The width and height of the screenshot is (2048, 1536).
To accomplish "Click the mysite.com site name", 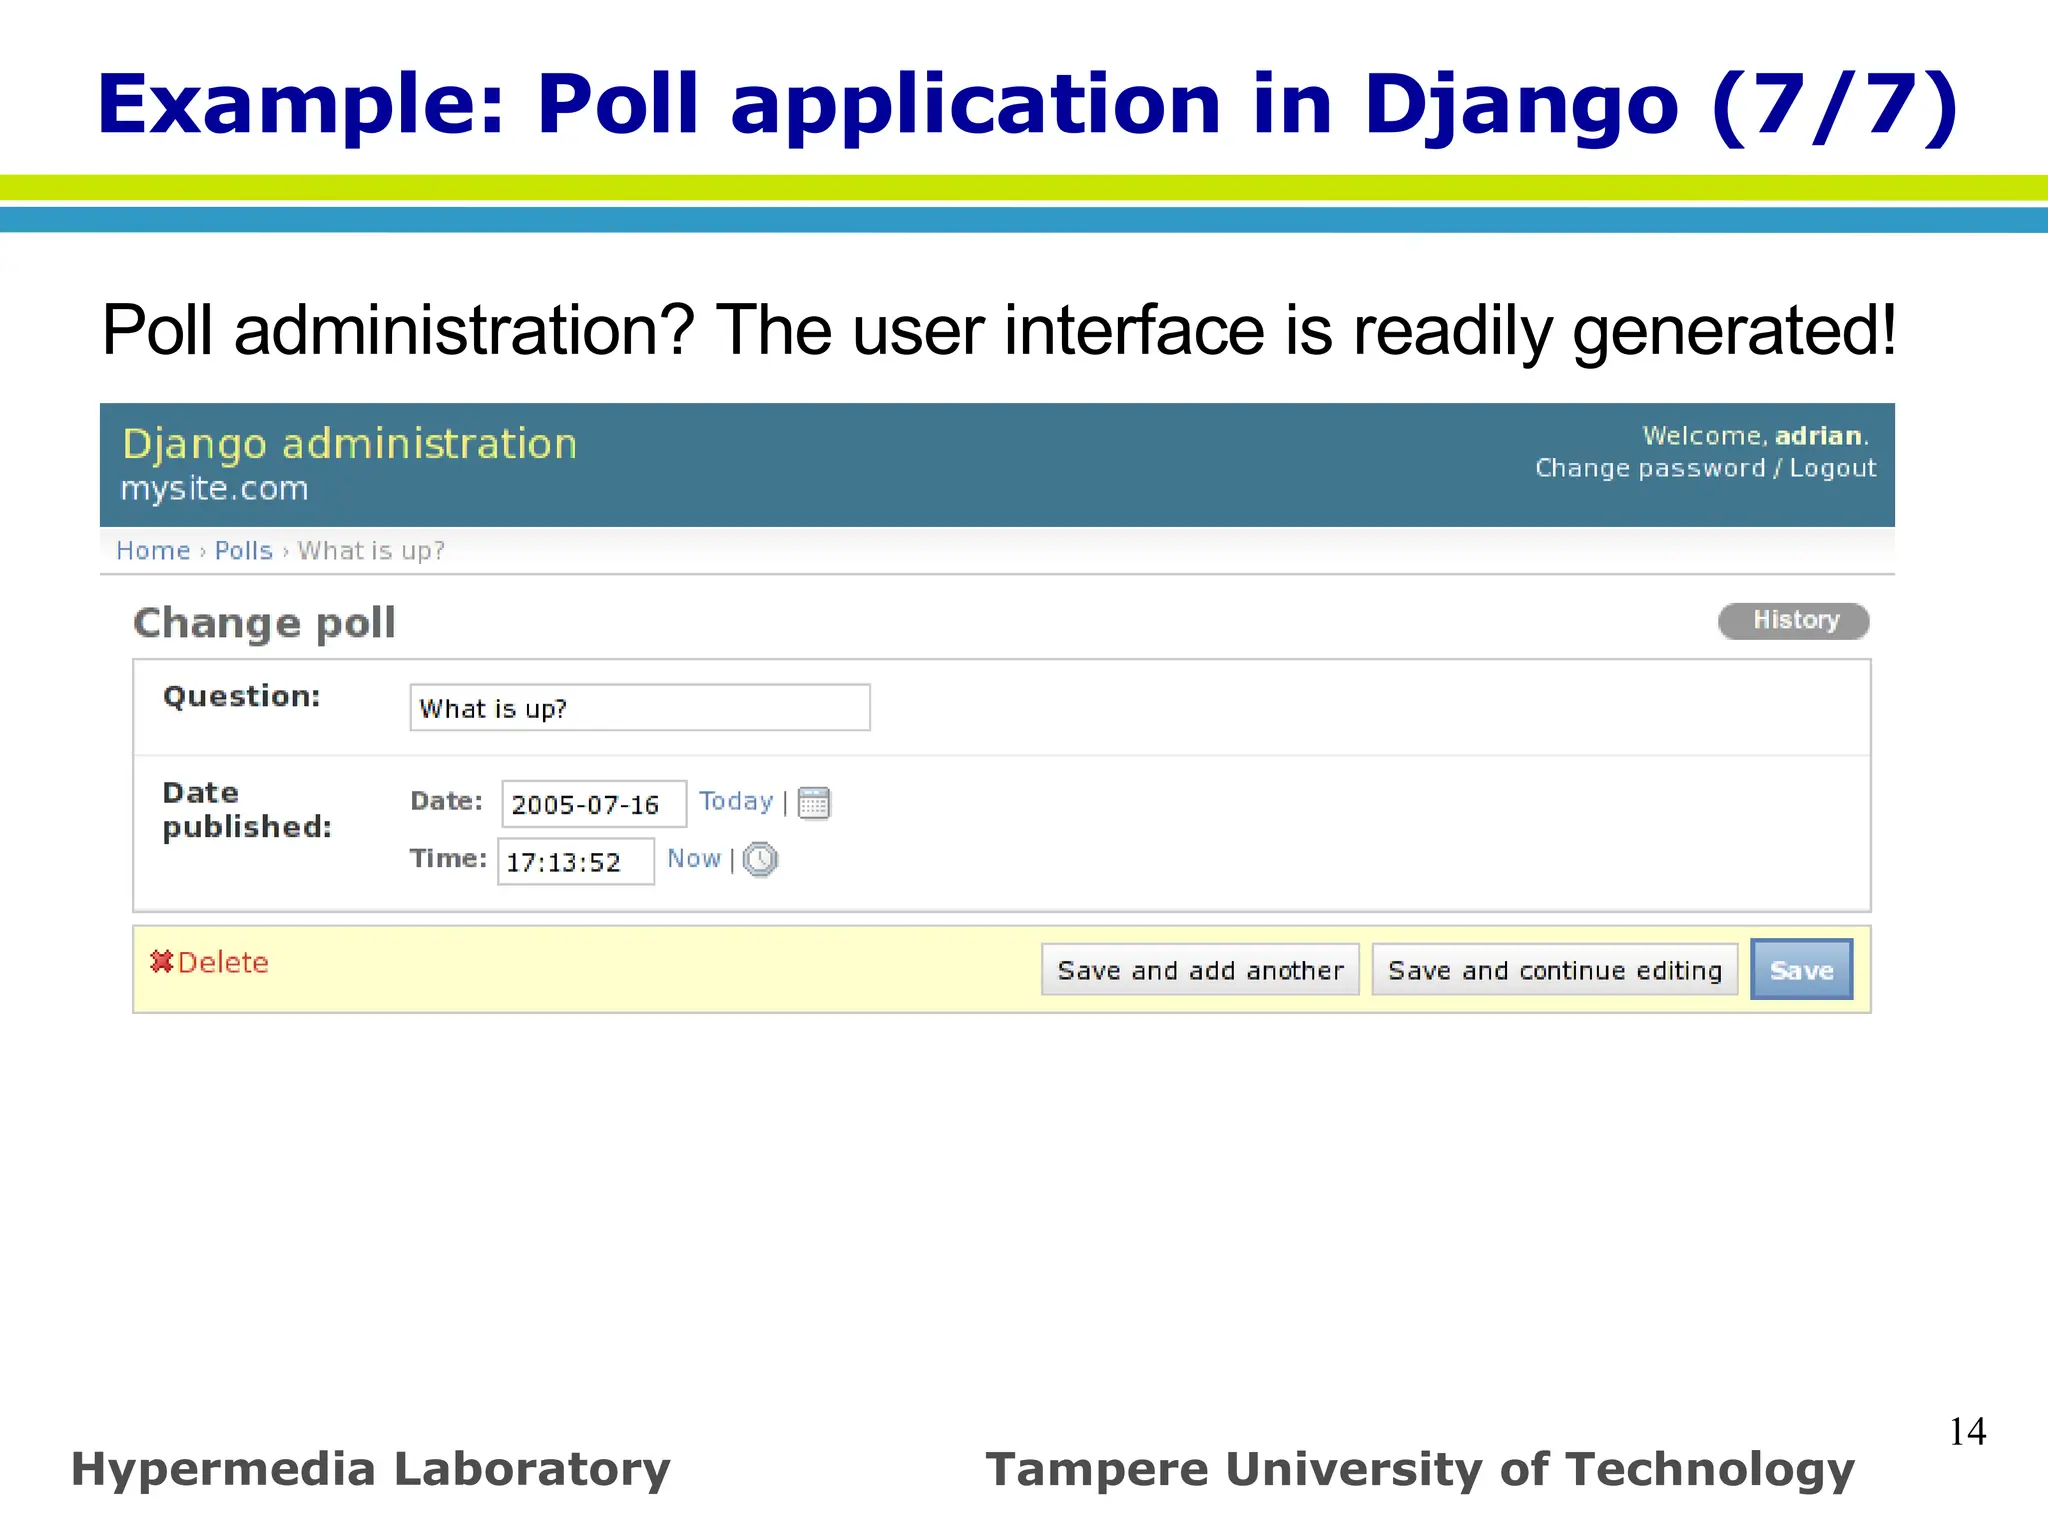I will pyautogui.click(x=214, y=489).
